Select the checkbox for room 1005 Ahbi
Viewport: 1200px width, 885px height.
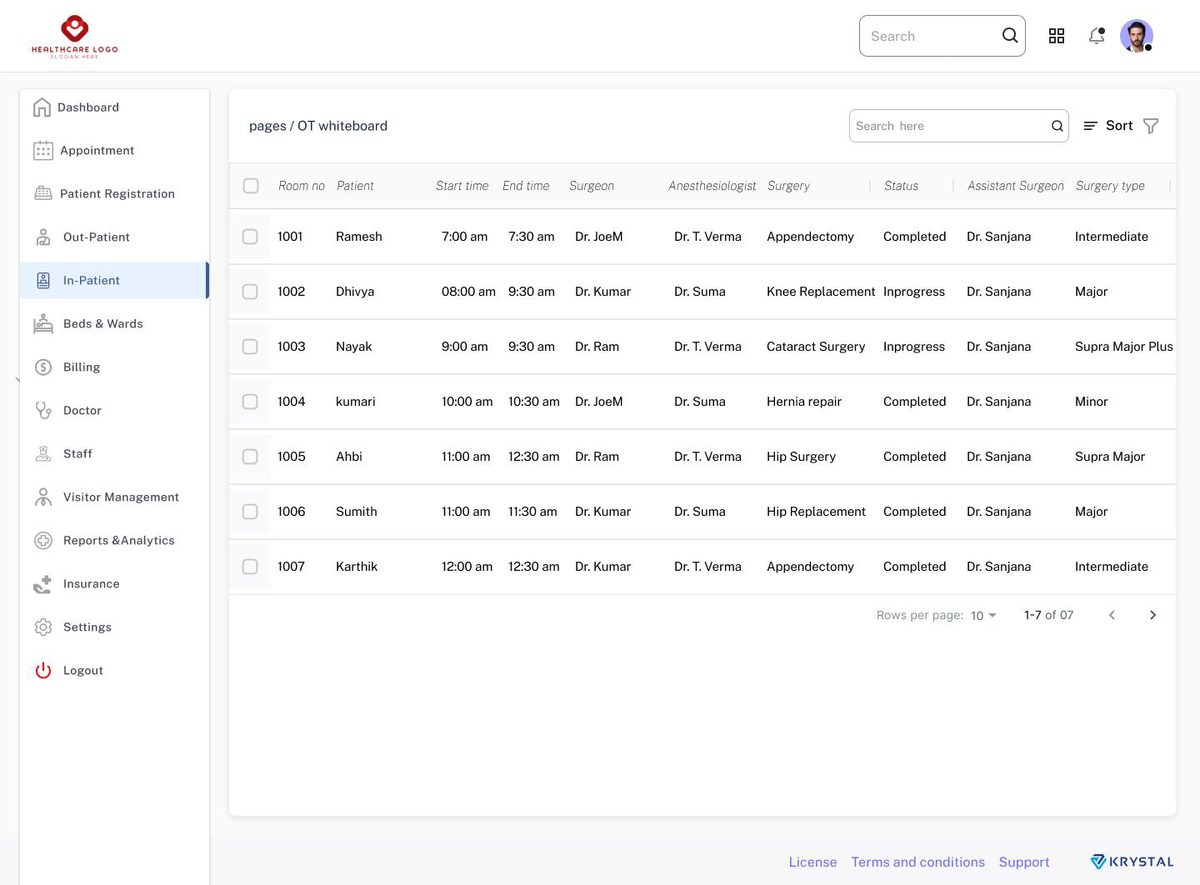[250, 457]
